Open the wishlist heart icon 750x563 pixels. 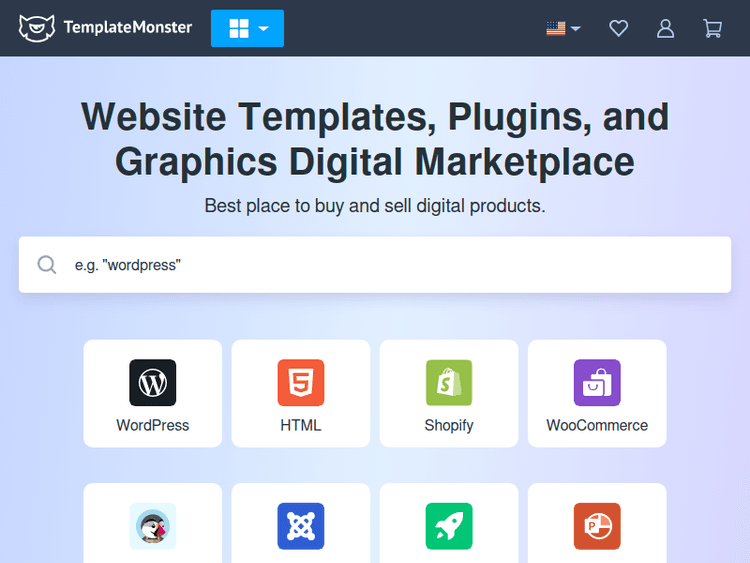(619, 29)
